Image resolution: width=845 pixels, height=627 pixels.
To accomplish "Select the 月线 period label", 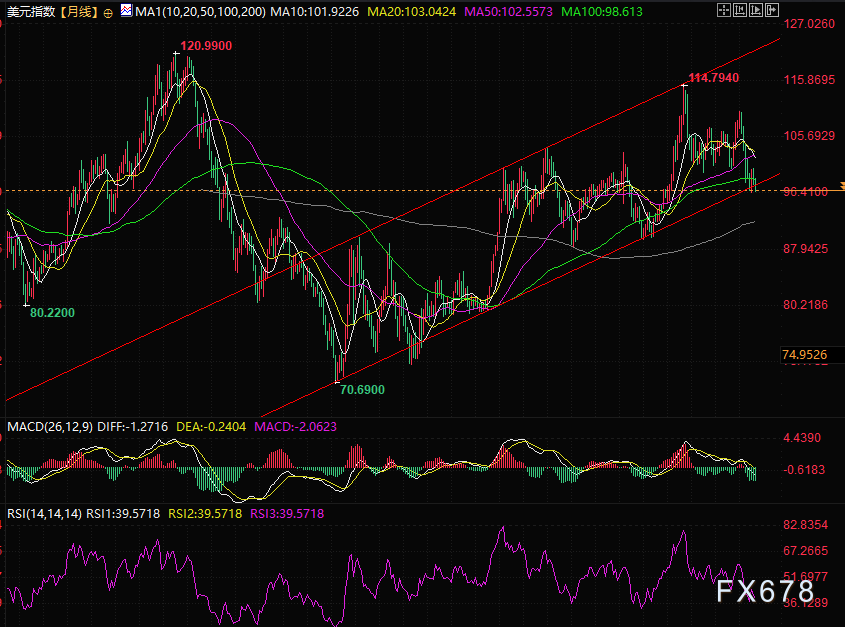I will coord(79,12).
